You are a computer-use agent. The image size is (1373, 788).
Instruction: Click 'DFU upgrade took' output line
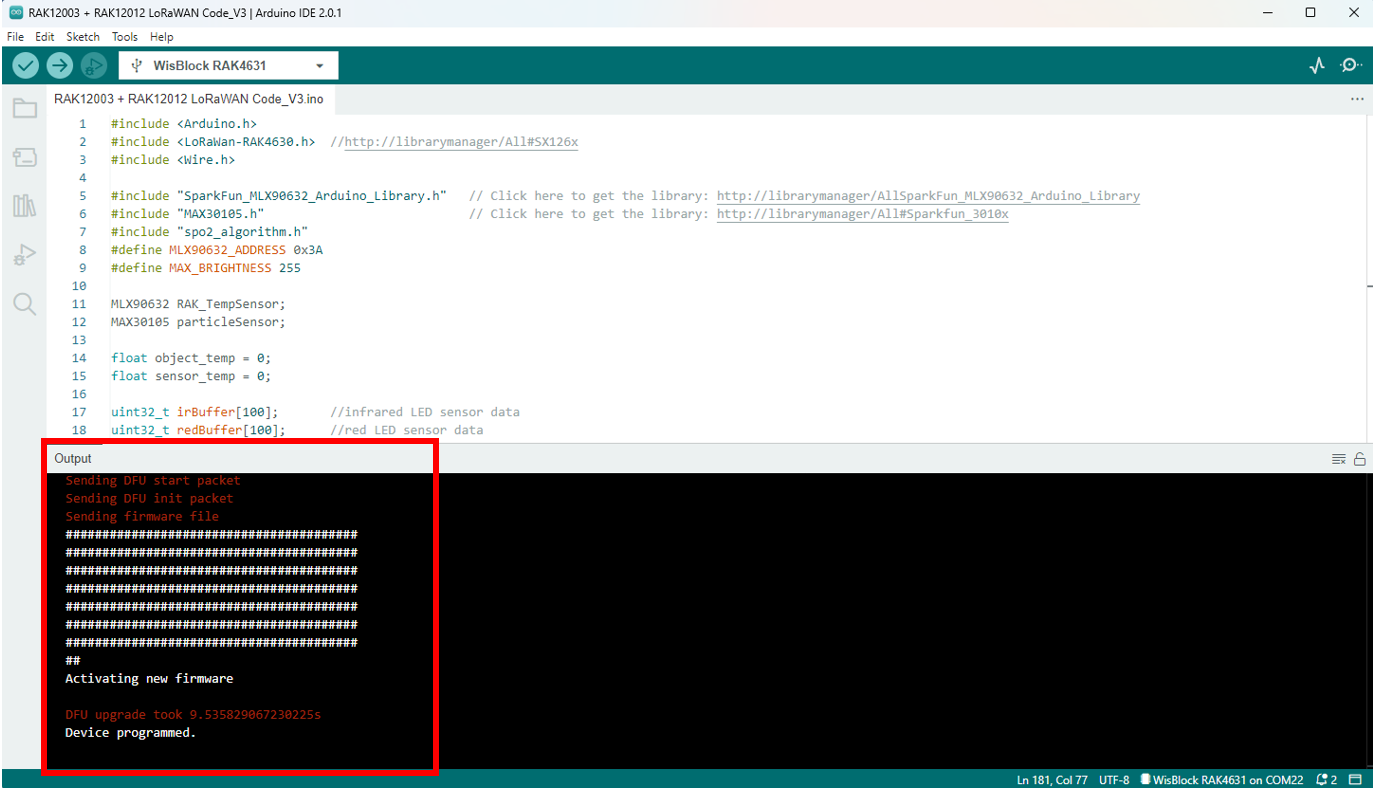coord(193,714)
